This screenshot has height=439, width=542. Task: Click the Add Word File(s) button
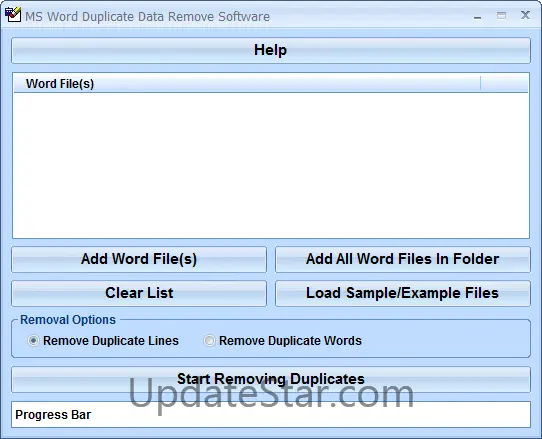(x=139, y=259)
